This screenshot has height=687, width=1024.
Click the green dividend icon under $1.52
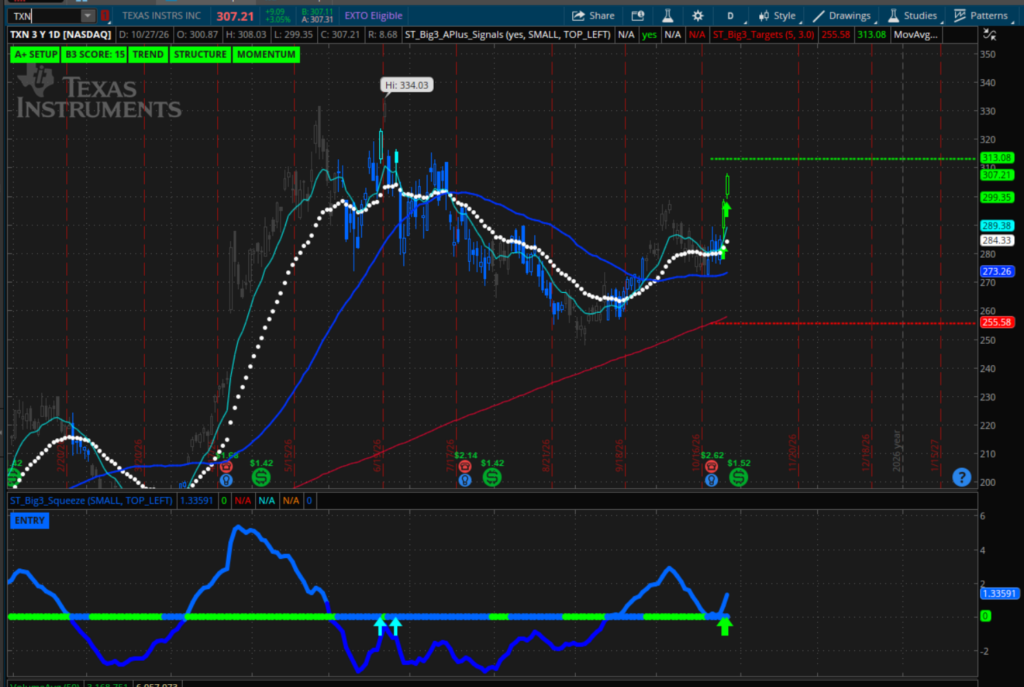coord(739,477)
